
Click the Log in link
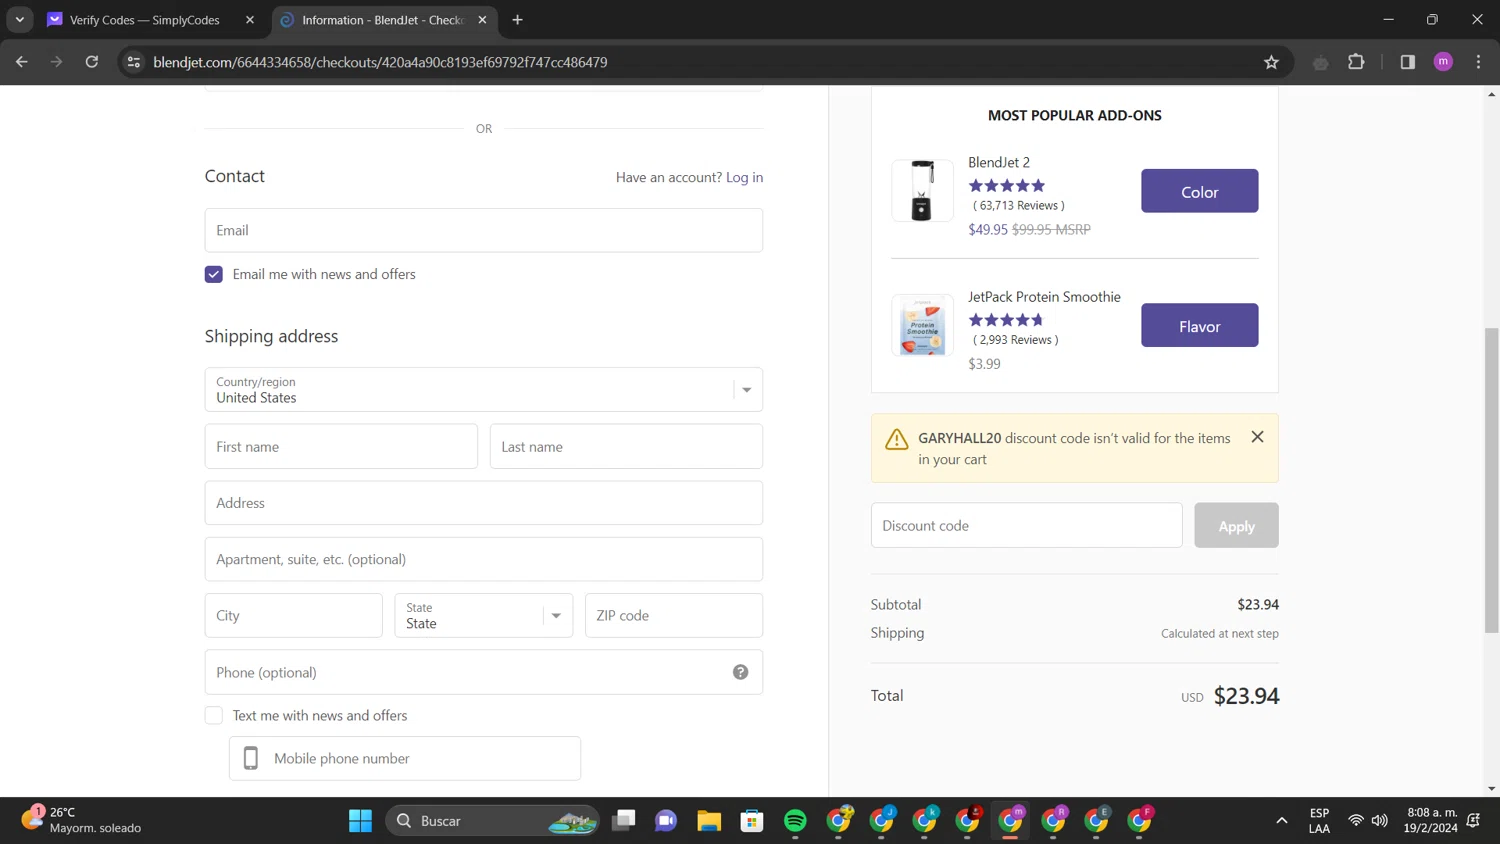click(x=744, y=177)
